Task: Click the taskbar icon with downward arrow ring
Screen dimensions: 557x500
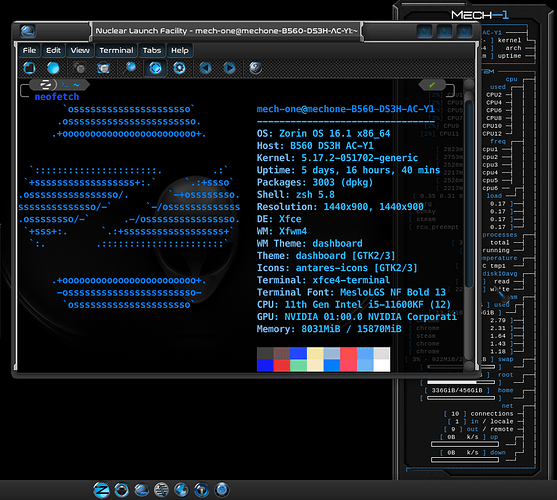Action: (x=121, y=490)
